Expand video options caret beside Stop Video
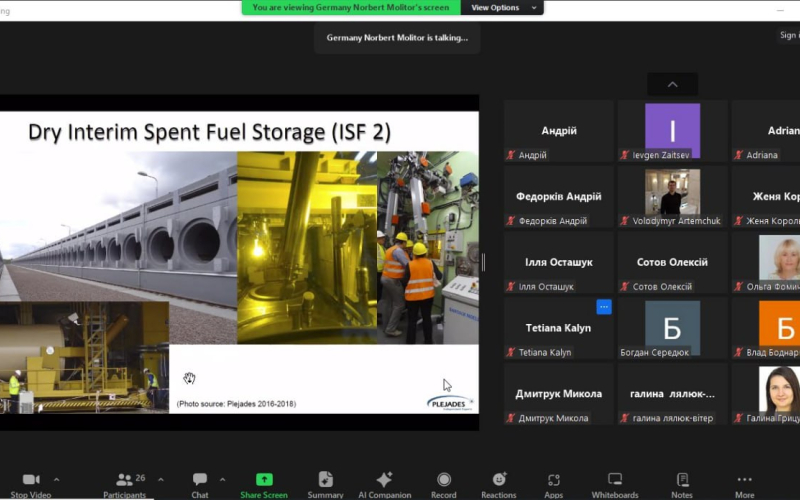 57,480
